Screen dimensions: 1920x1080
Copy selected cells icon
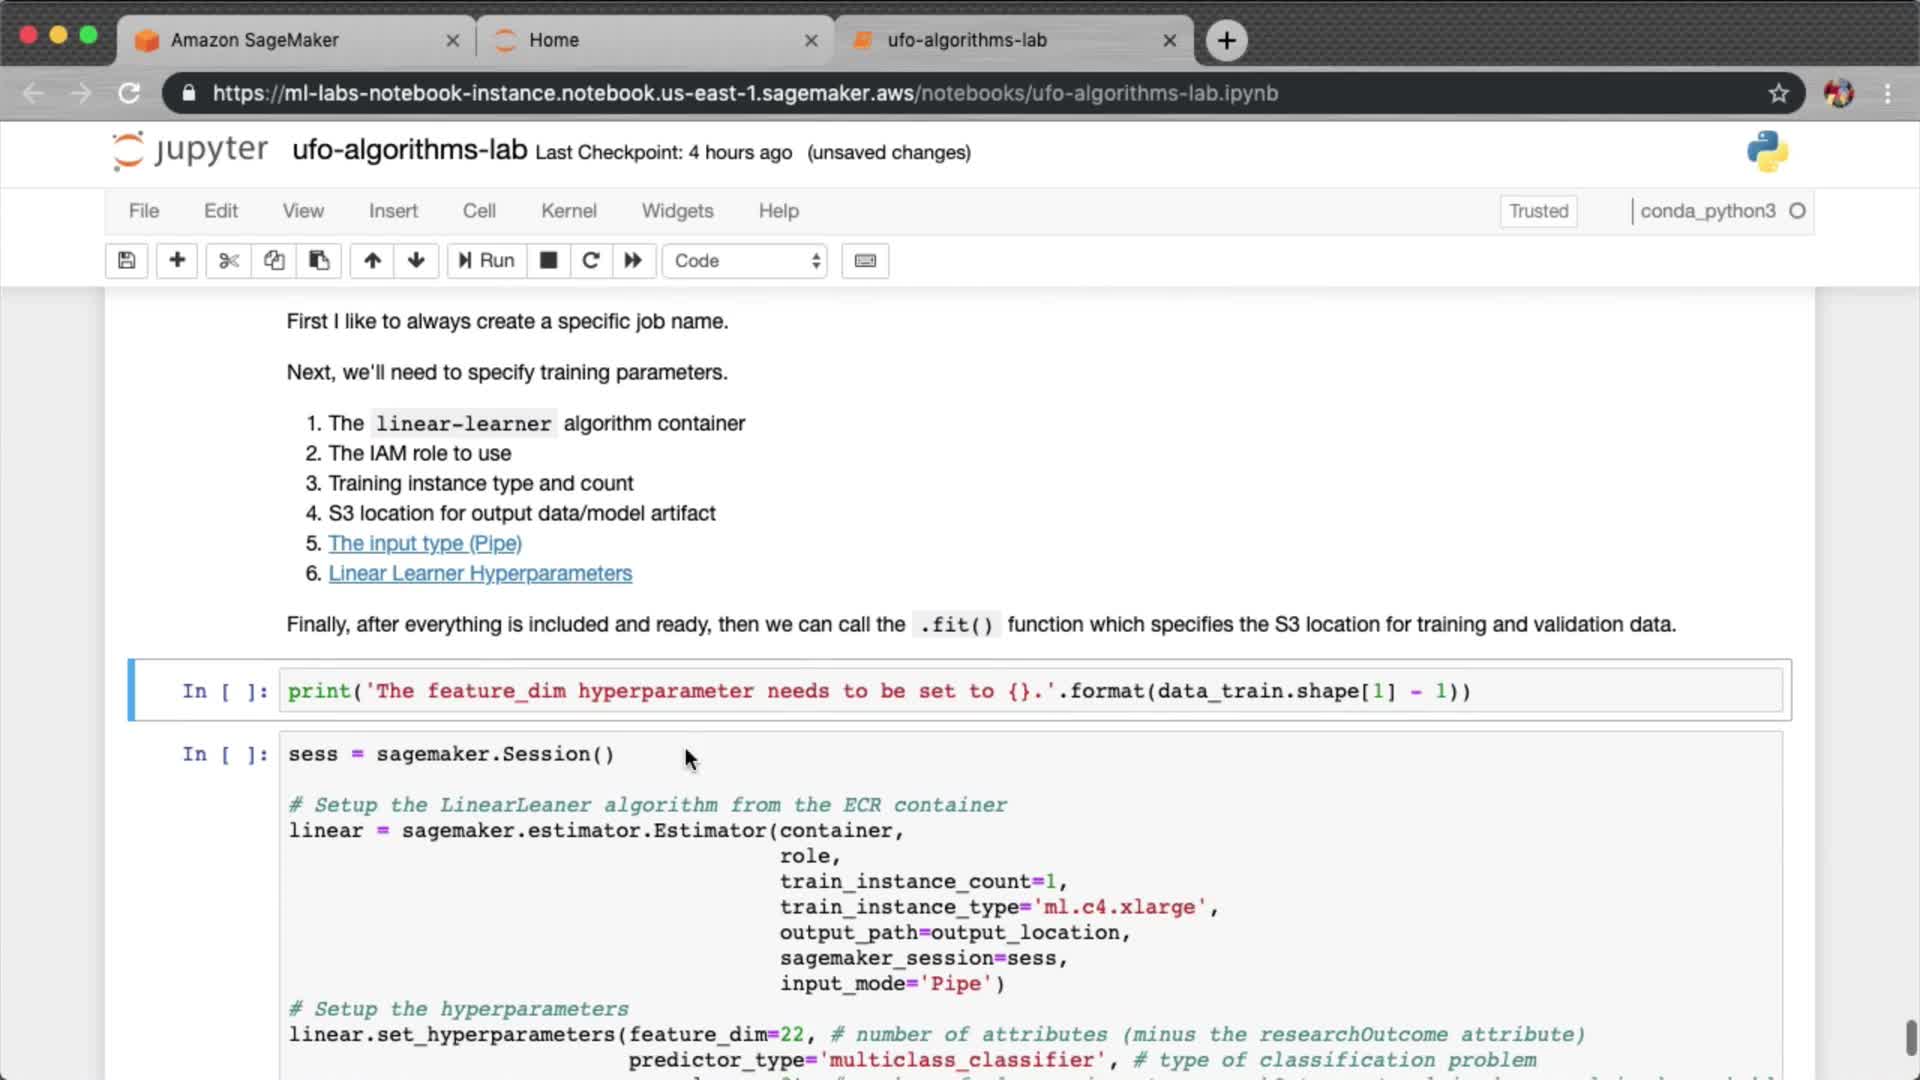pos(274,261)
